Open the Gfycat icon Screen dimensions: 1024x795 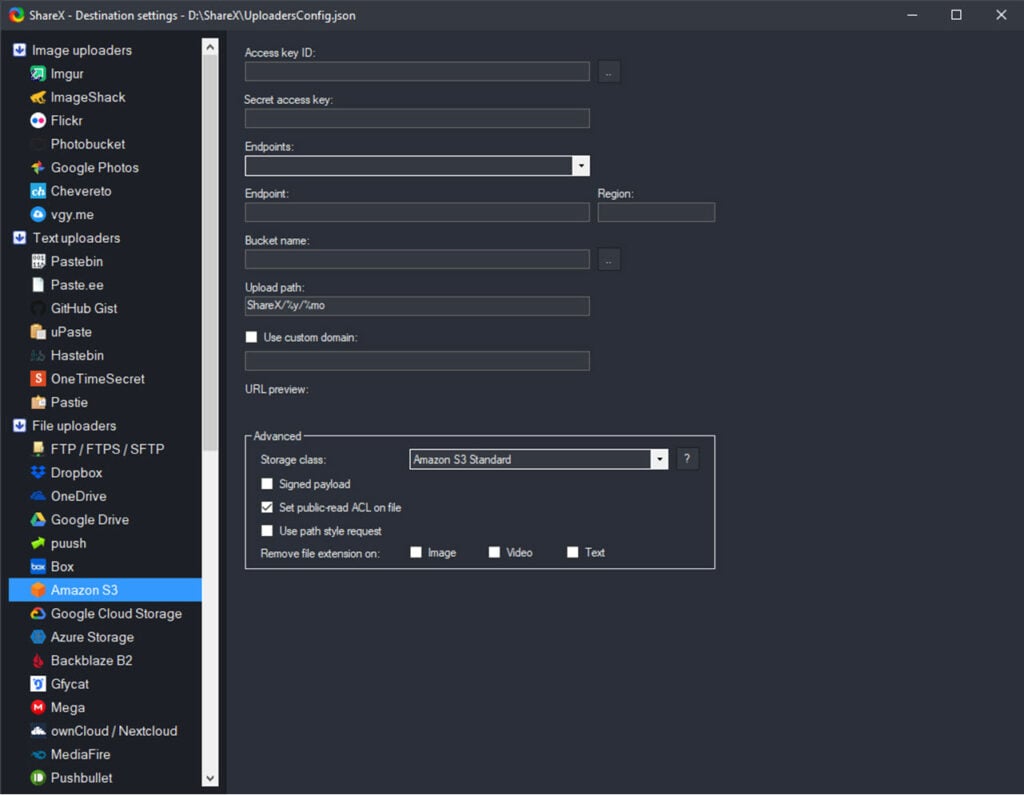point(38,685)
